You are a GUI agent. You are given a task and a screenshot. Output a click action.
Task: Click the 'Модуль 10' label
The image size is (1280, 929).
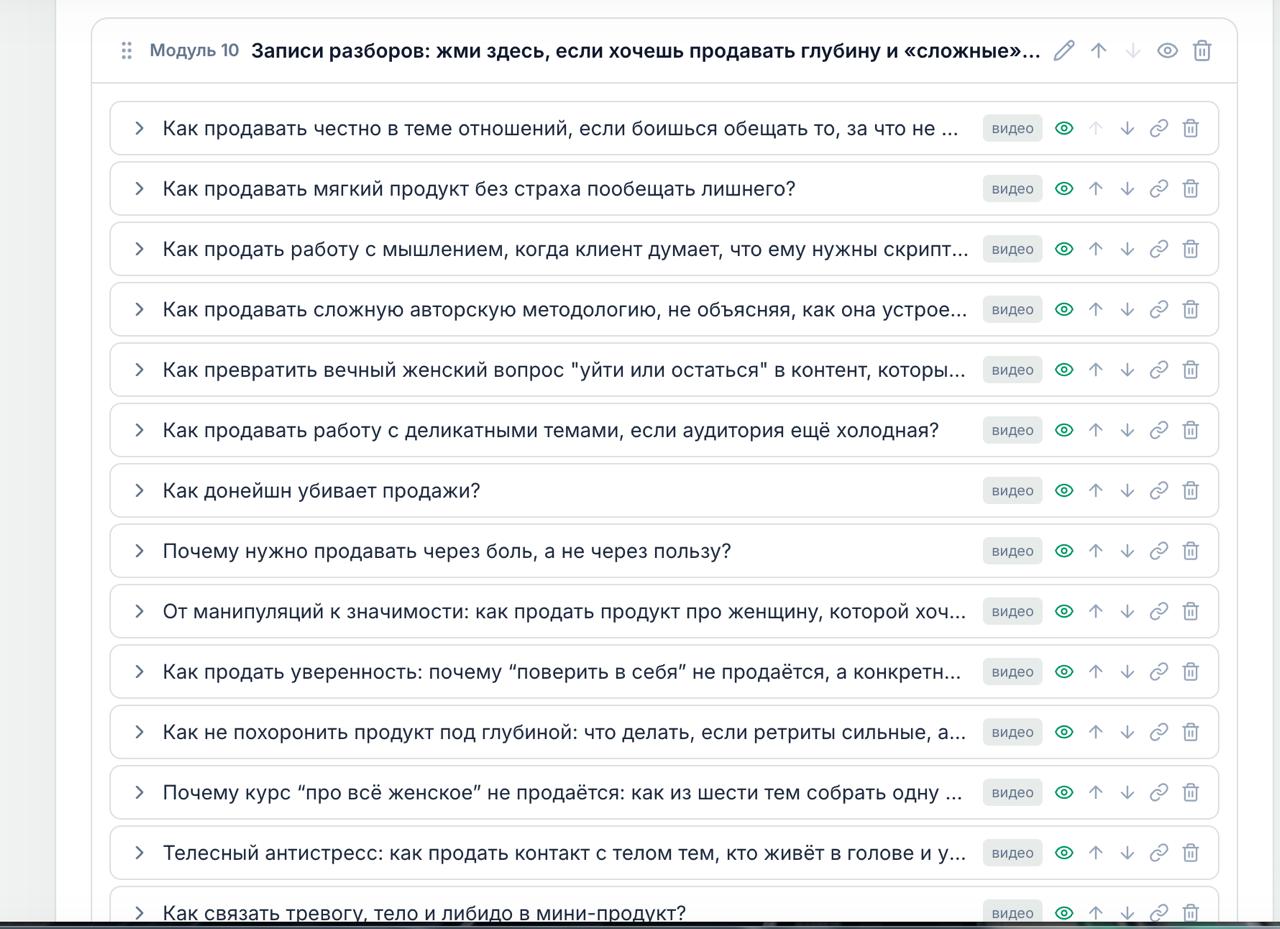pos(194,50)
